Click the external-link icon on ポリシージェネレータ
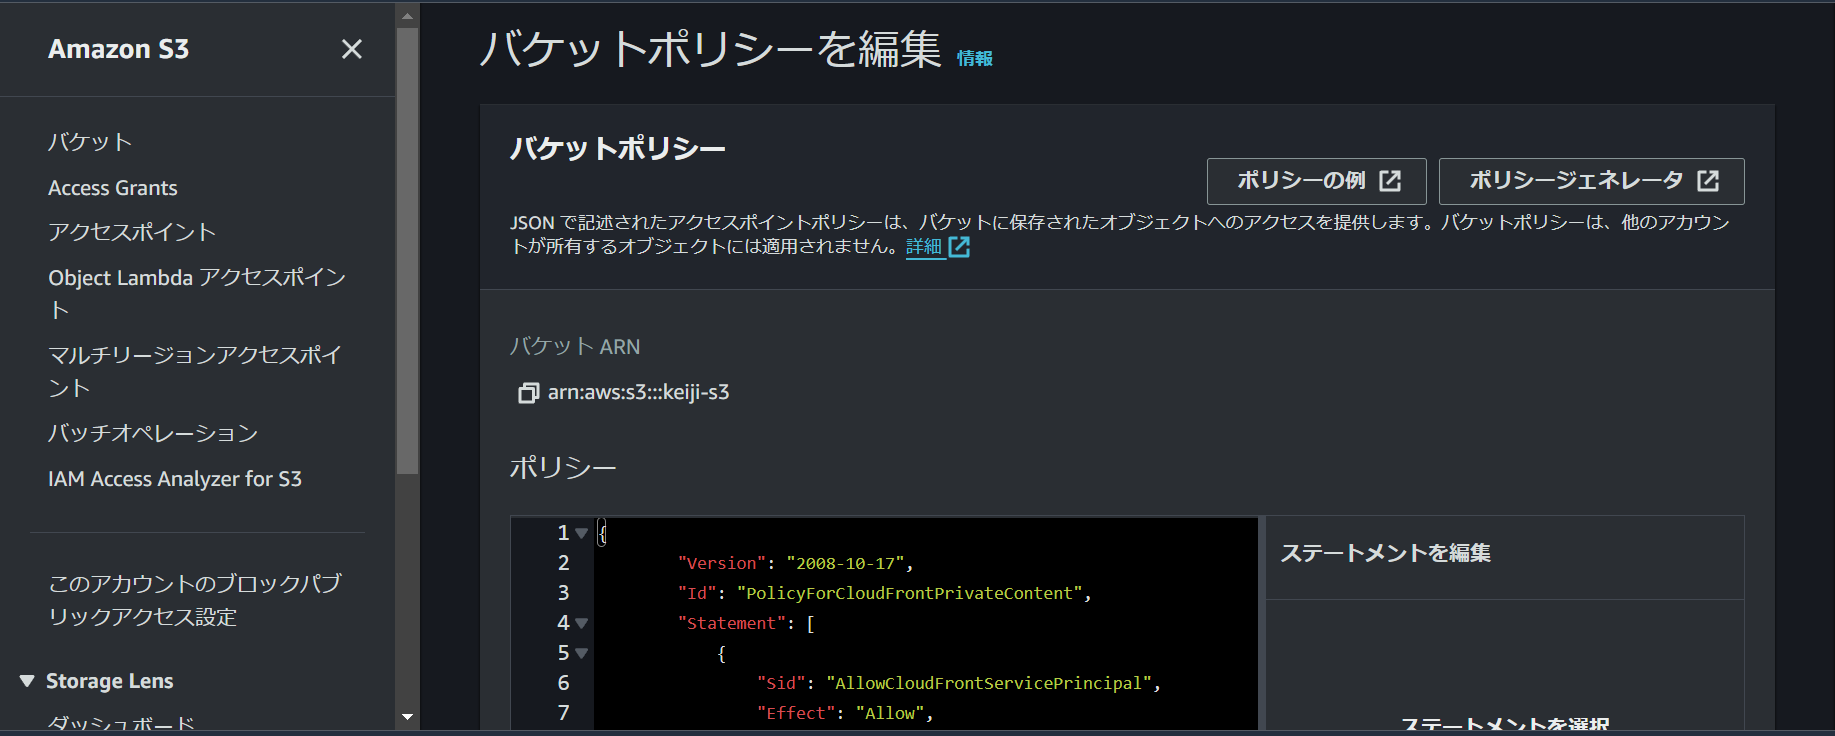1835x736 pixels. click(x=1708, y=181)
